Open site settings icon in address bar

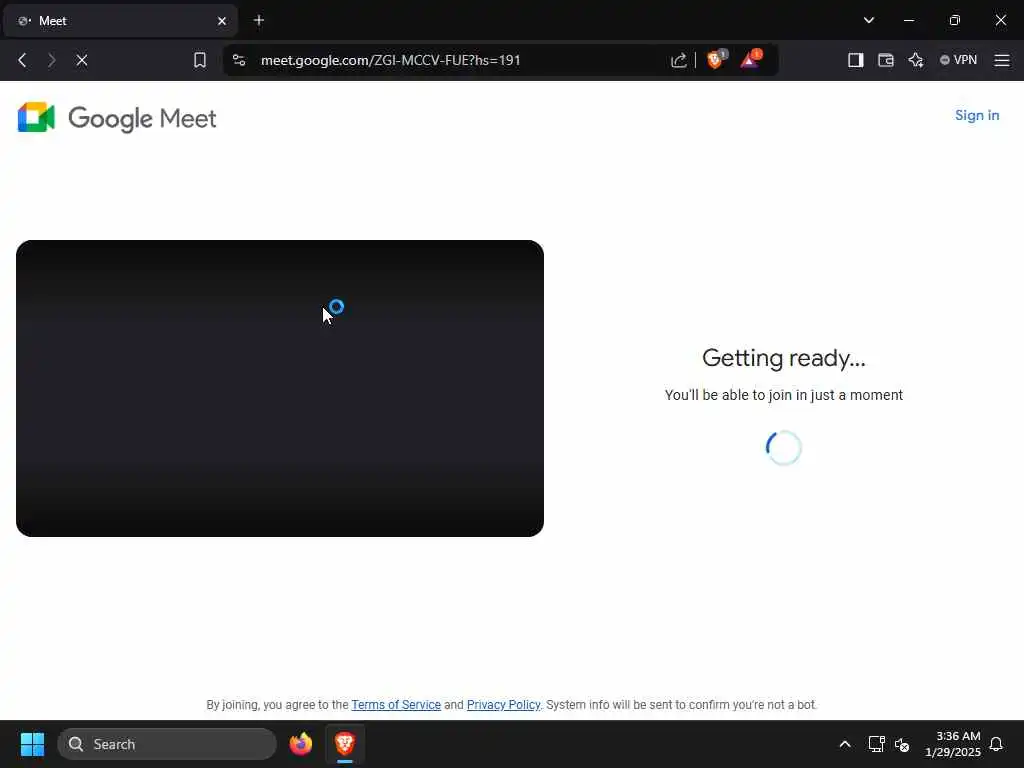(x=239, y=60)
